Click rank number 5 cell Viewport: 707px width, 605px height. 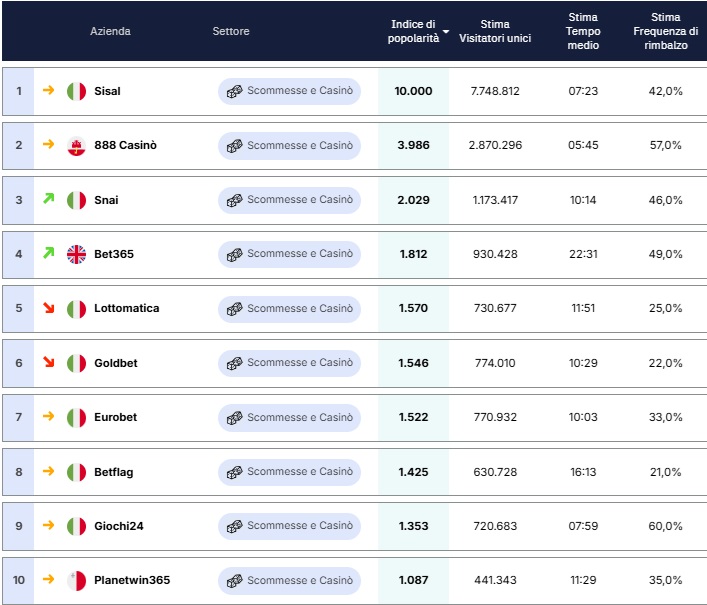coord(18,308)
